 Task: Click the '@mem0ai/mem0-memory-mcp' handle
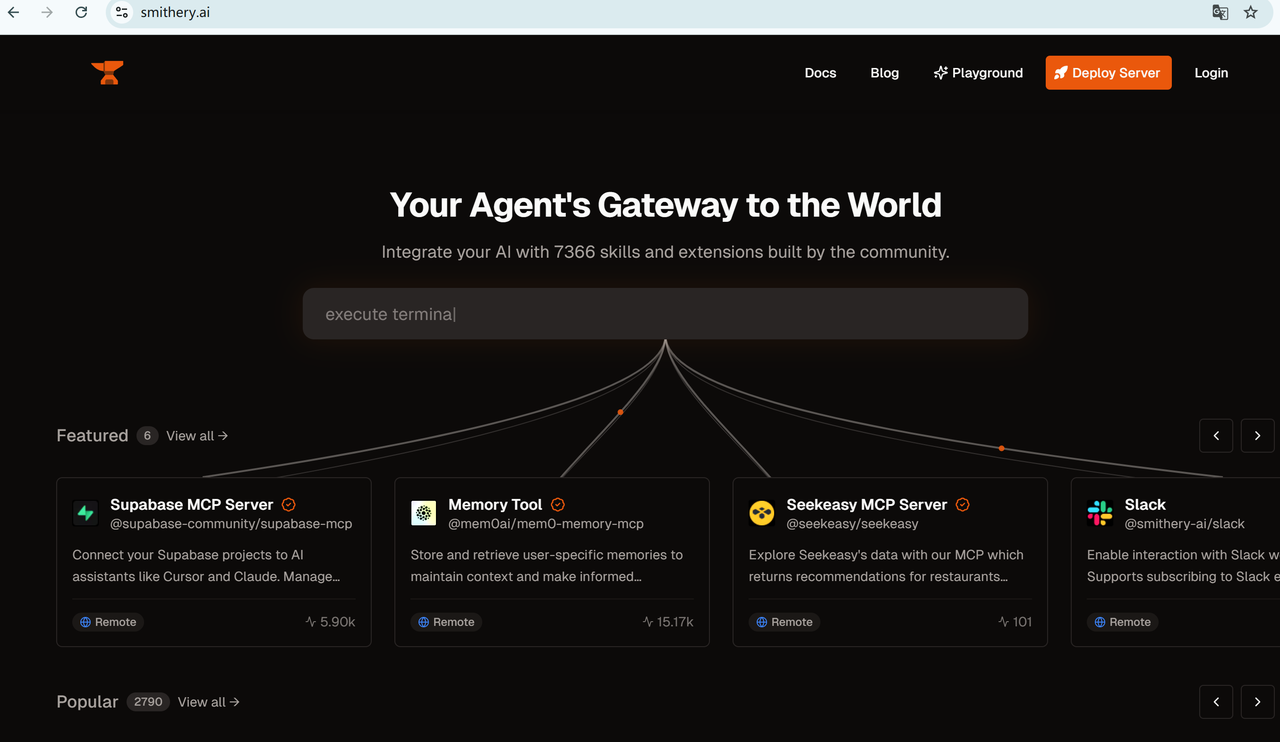tap(546, 524)
